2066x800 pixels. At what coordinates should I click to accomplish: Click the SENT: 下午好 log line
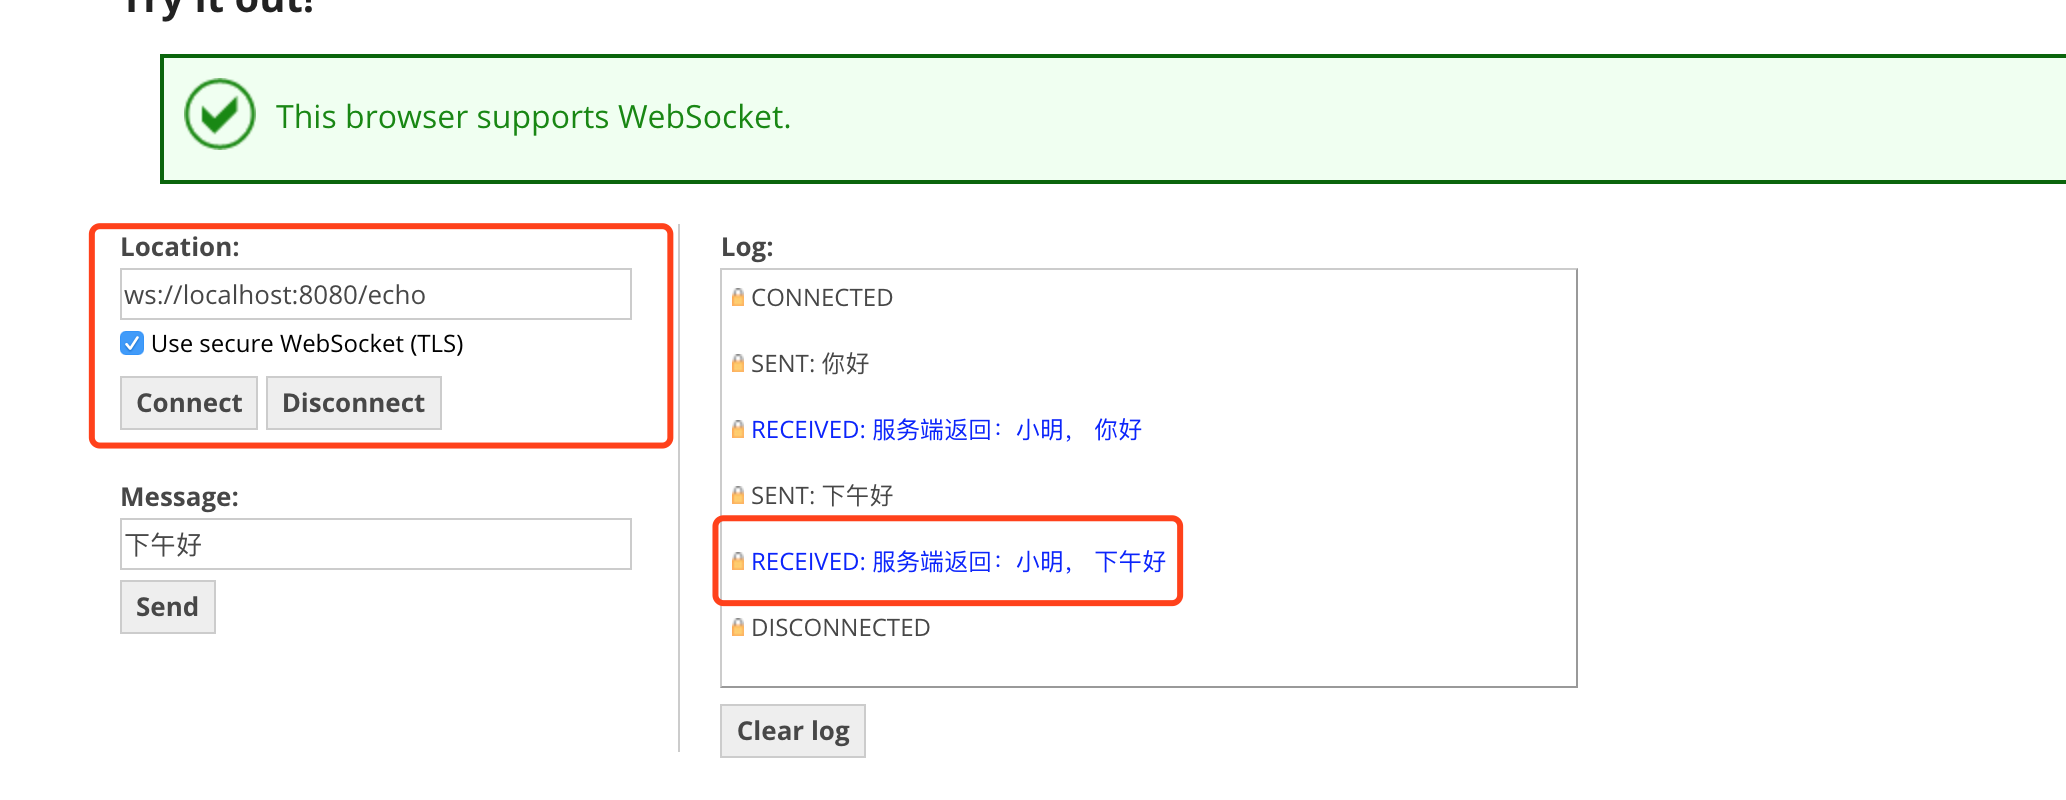pyautogui.click(x=821, y=496)
